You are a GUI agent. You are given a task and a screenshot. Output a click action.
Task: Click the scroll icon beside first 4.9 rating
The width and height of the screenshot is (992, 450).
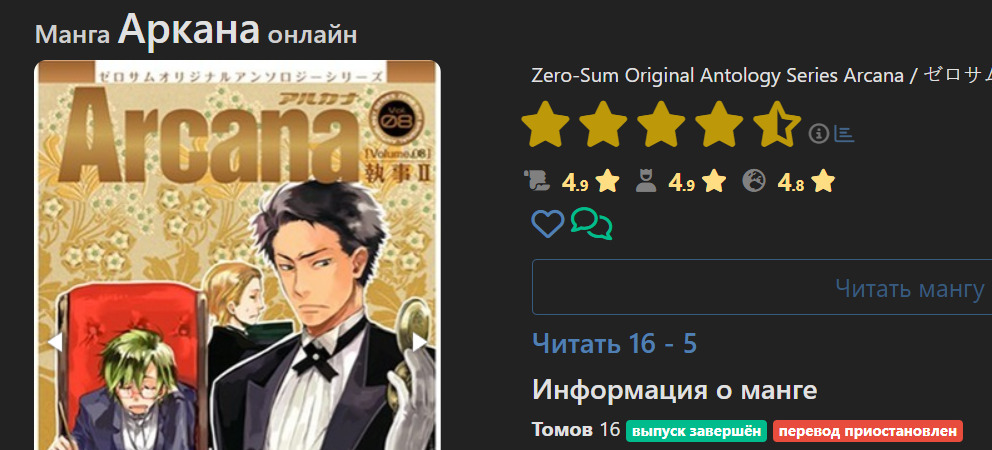(x=536, y=182)
